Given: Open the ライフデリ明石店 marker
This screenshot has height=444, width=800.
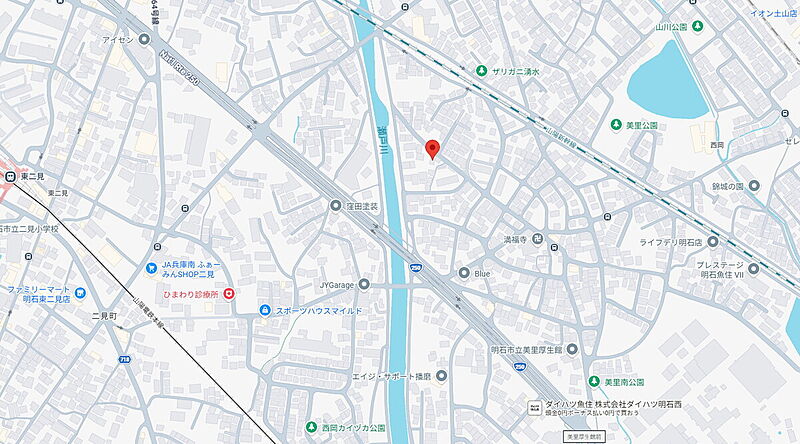Looking at the screenshot, I should (713, 242).
